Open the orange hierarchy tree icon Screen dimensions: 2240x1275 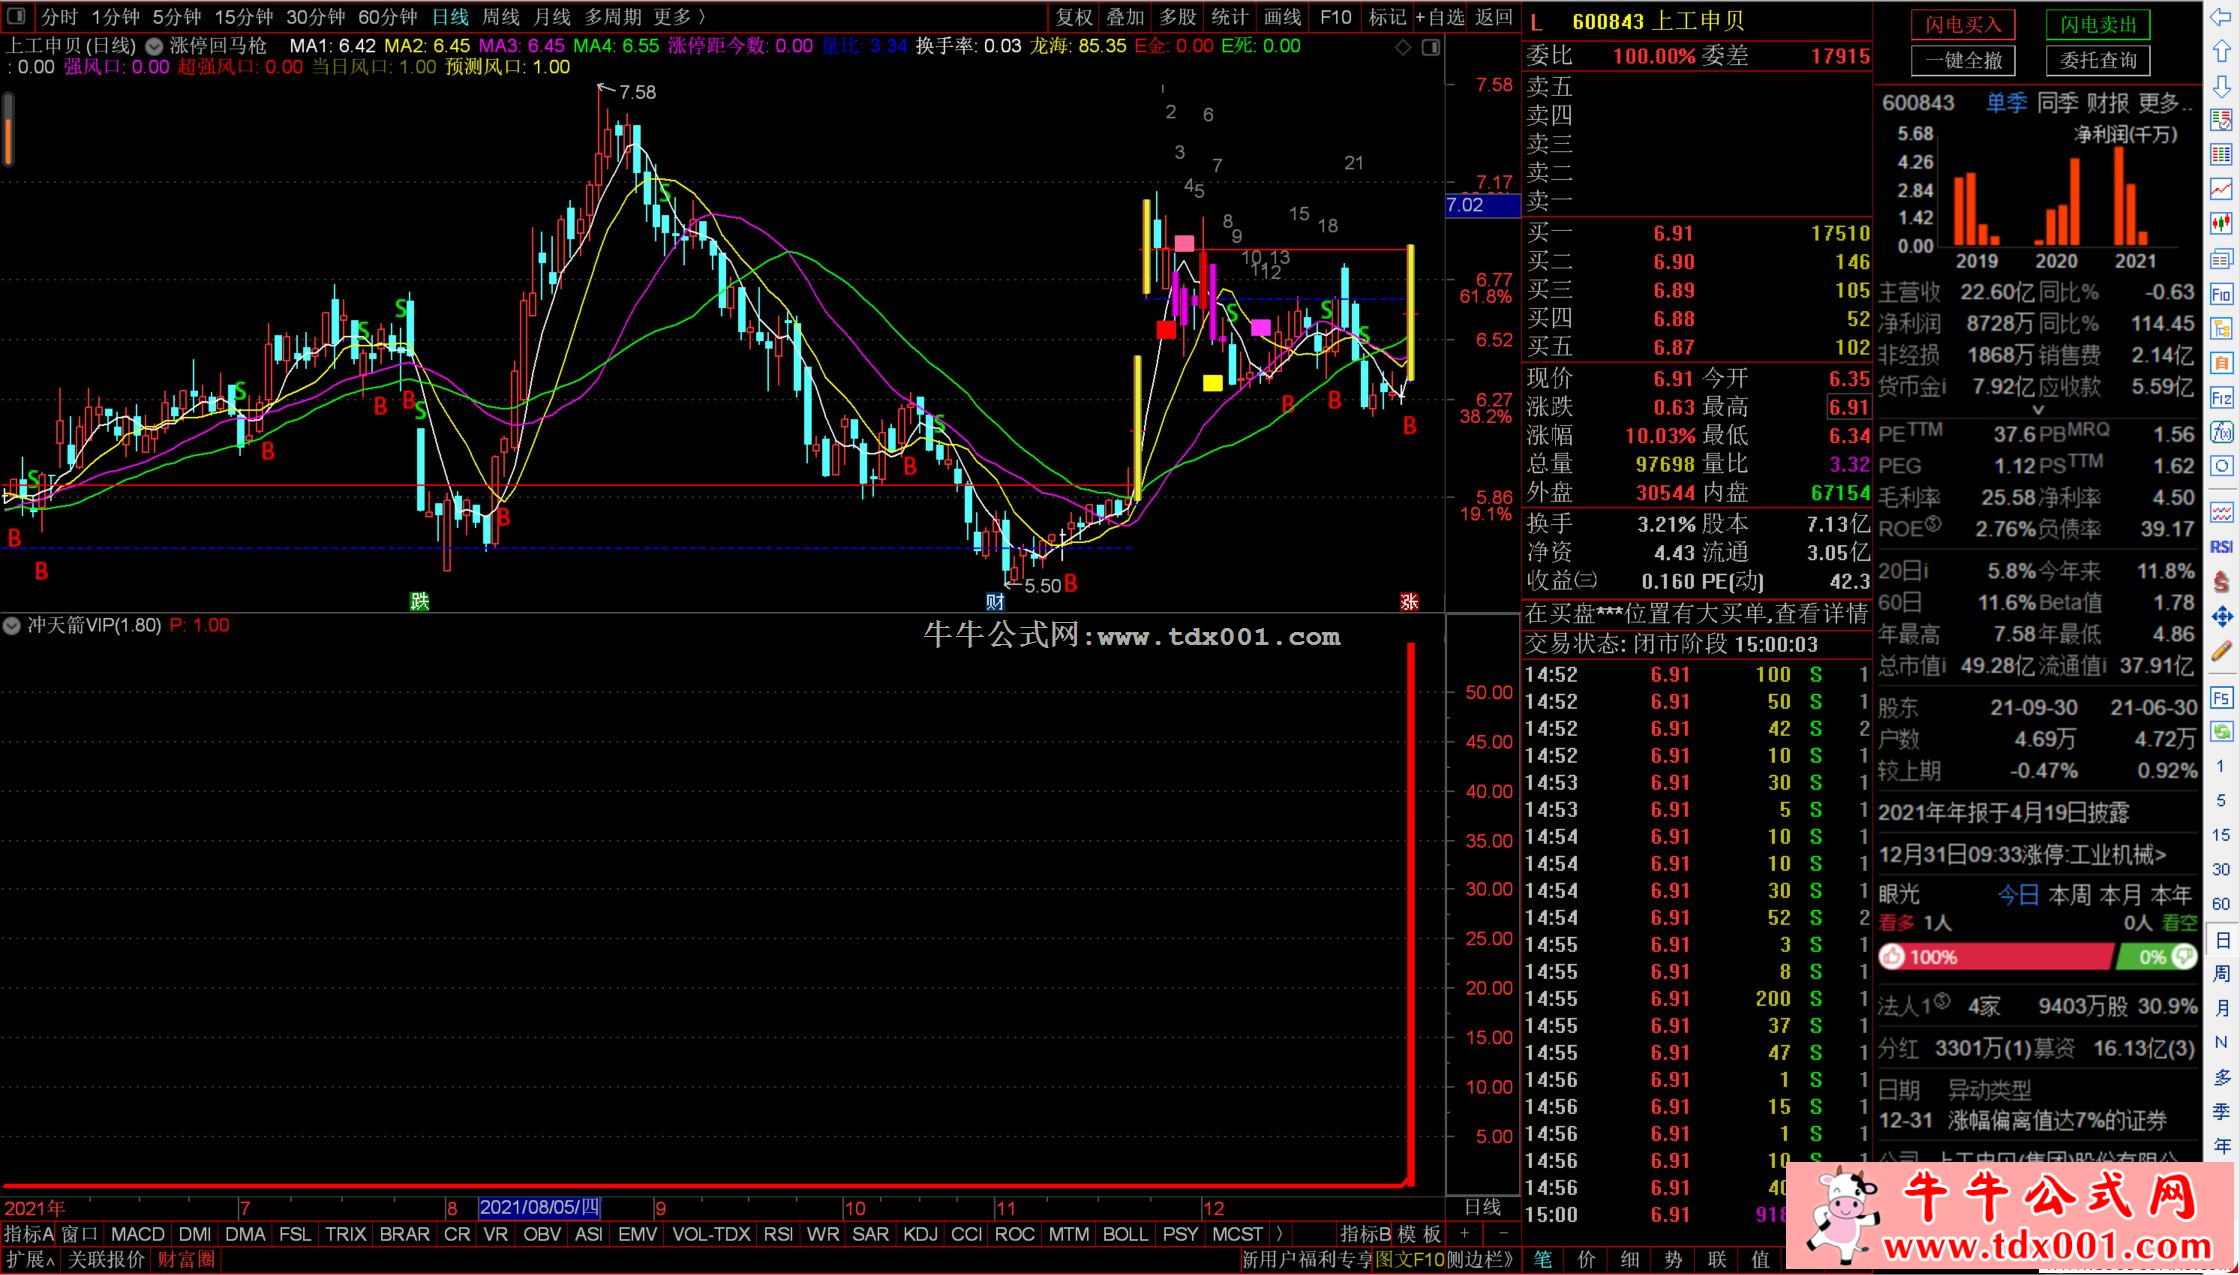[x=2221, y=328]
